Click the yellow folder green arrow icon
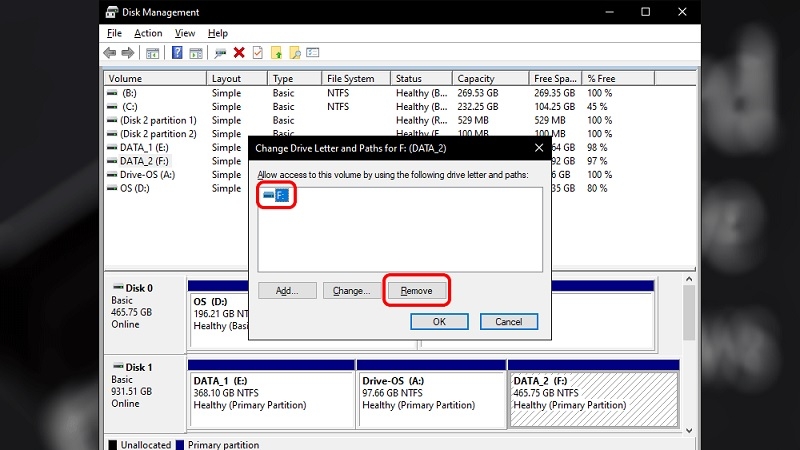 (277, 53)
